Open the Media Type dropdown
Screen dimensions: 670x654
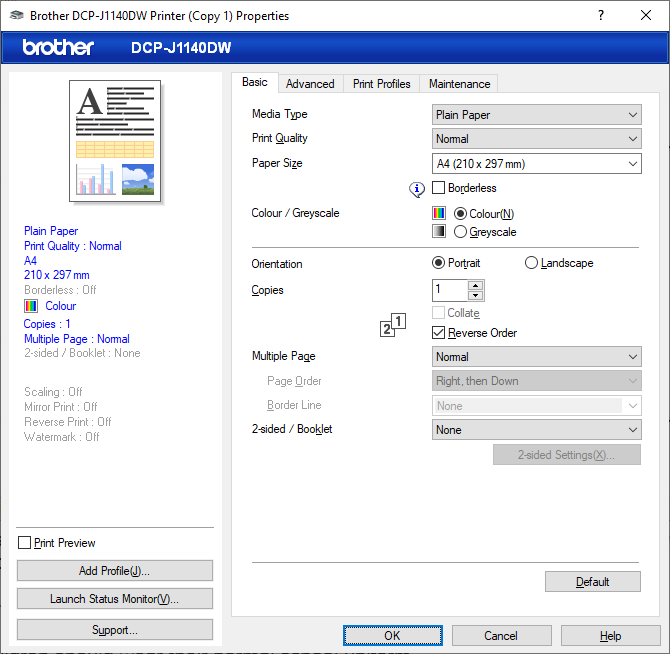pos(536,115)
